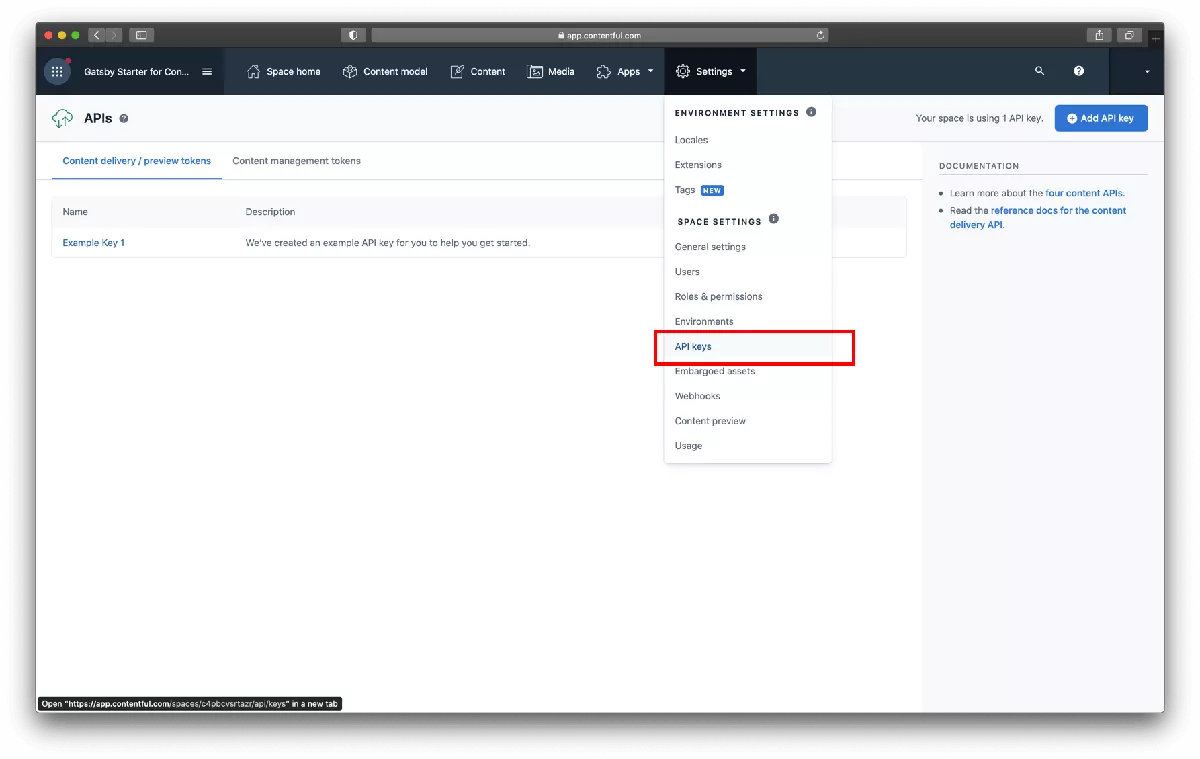Switch to Content management tokens tab
Viewport: 1200px width, 759px height.
pos(296,161)
